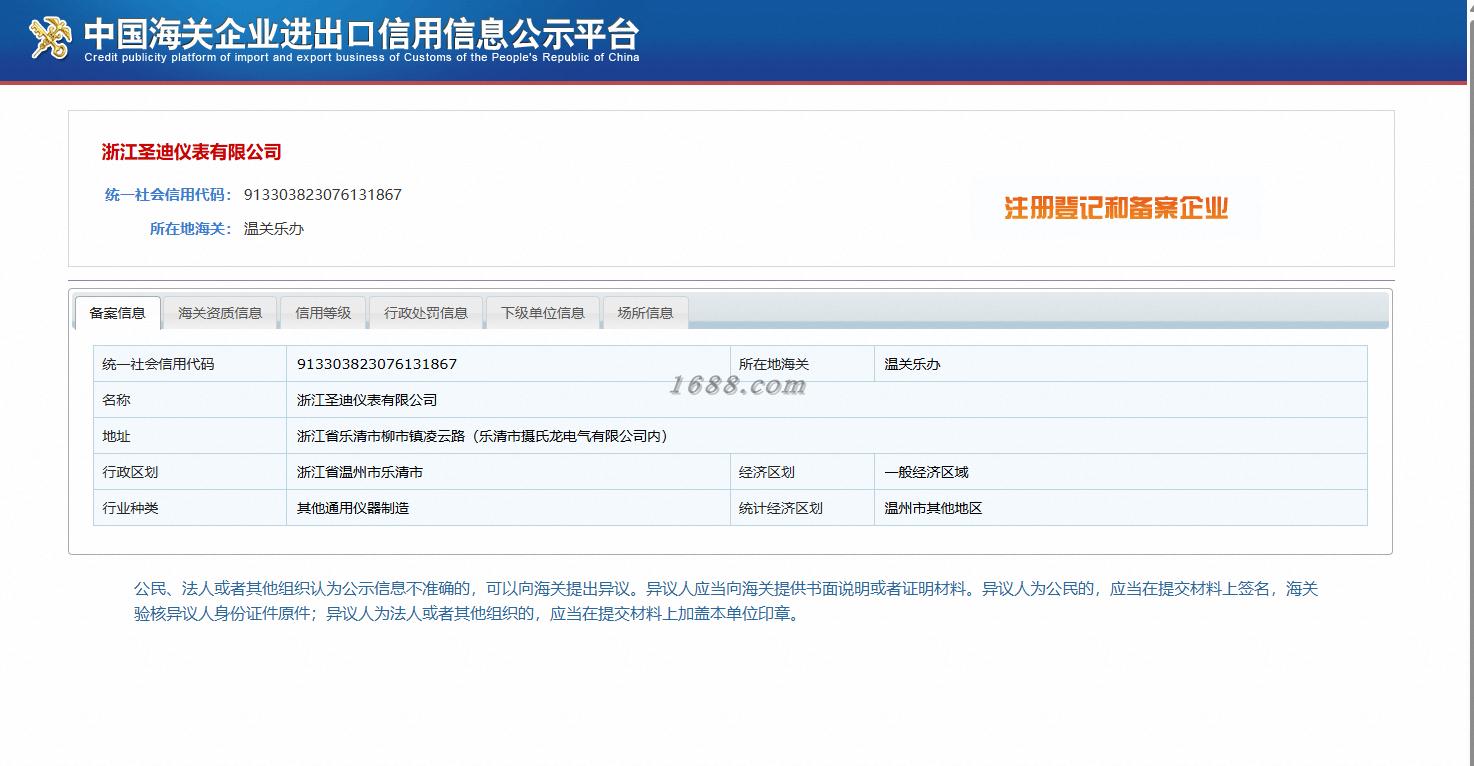
Task: Click the 行政区划 label cell
Action: 190,472
